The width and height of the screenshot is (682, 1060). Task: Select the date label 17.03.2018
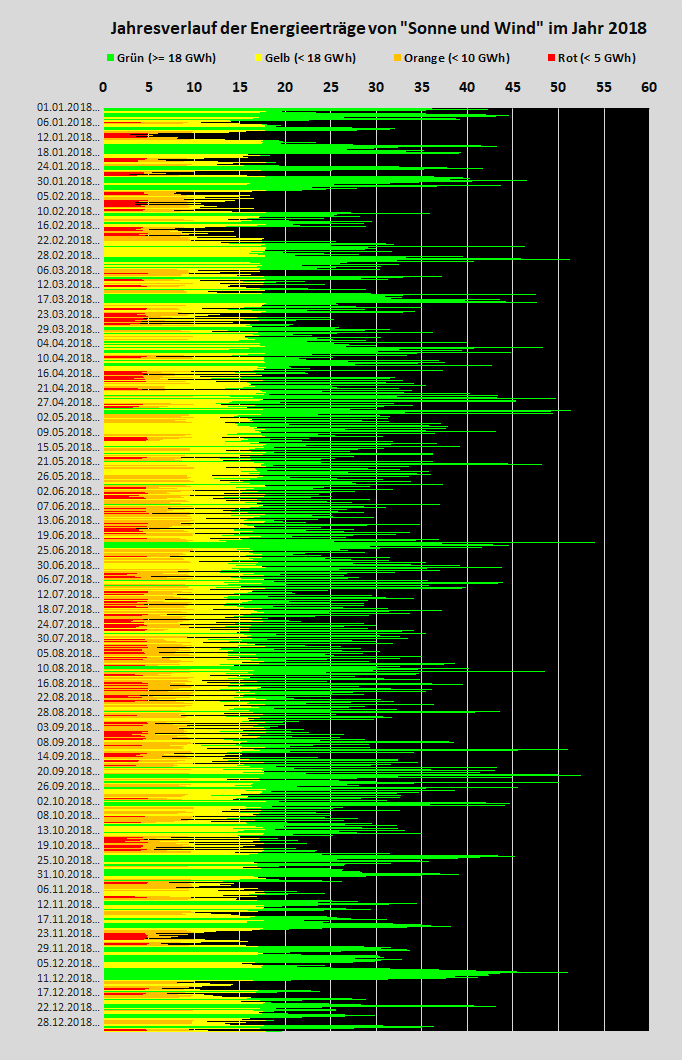click(68, 299)
